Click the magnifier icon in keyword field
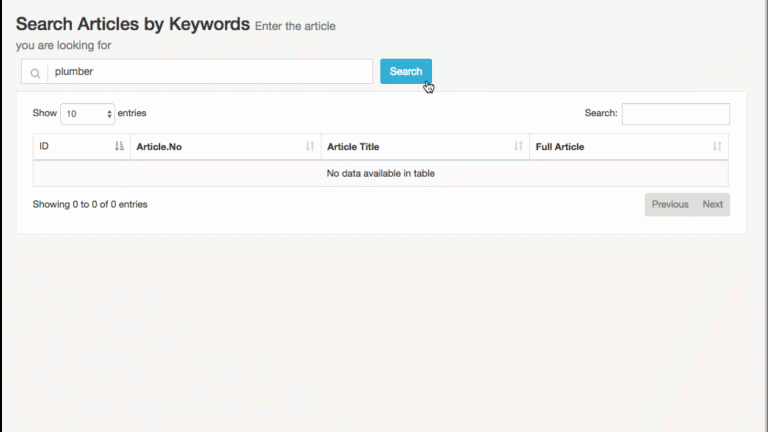The width and height of the screenshot is (768, 432). click(x=35, y=72)
